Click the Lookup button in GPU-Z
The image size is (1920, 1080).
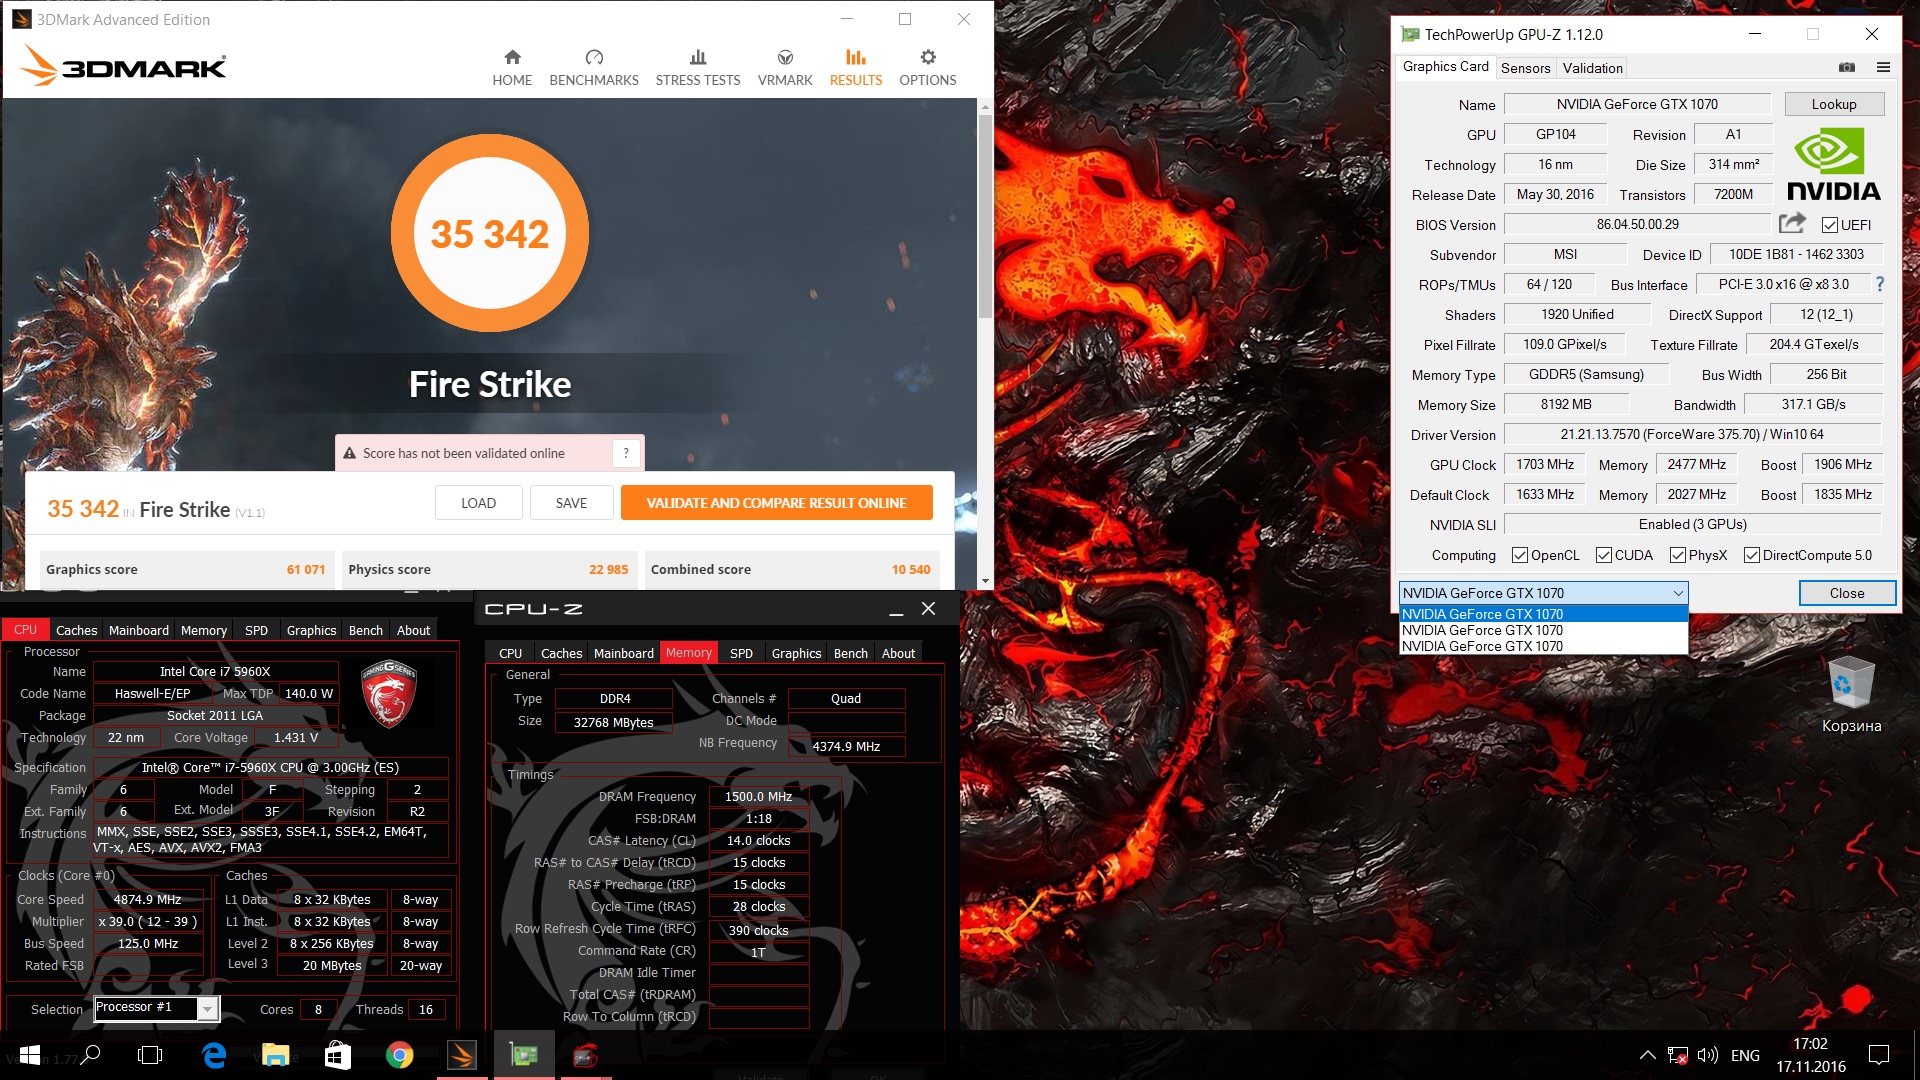(x=1833, y=104)
